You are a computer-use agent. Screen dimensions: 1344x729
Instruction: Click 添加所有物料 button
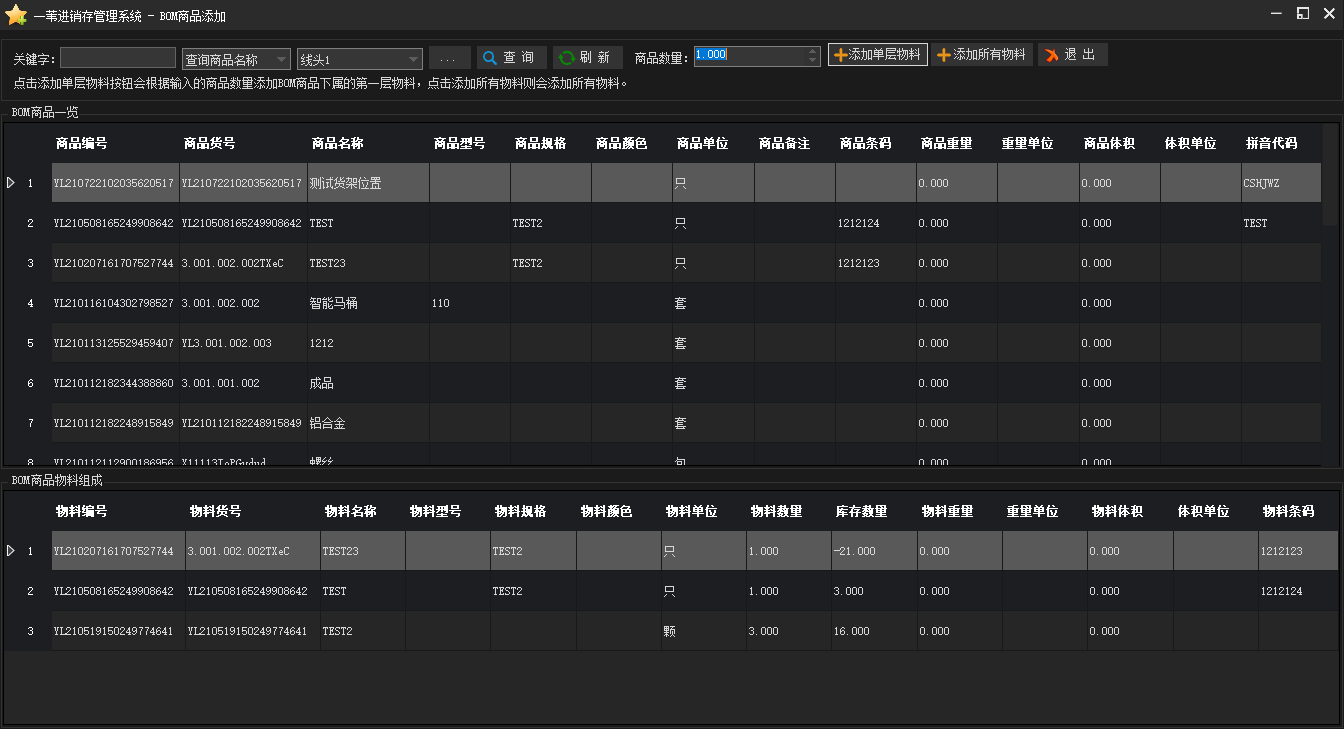(x=982, y=55)
